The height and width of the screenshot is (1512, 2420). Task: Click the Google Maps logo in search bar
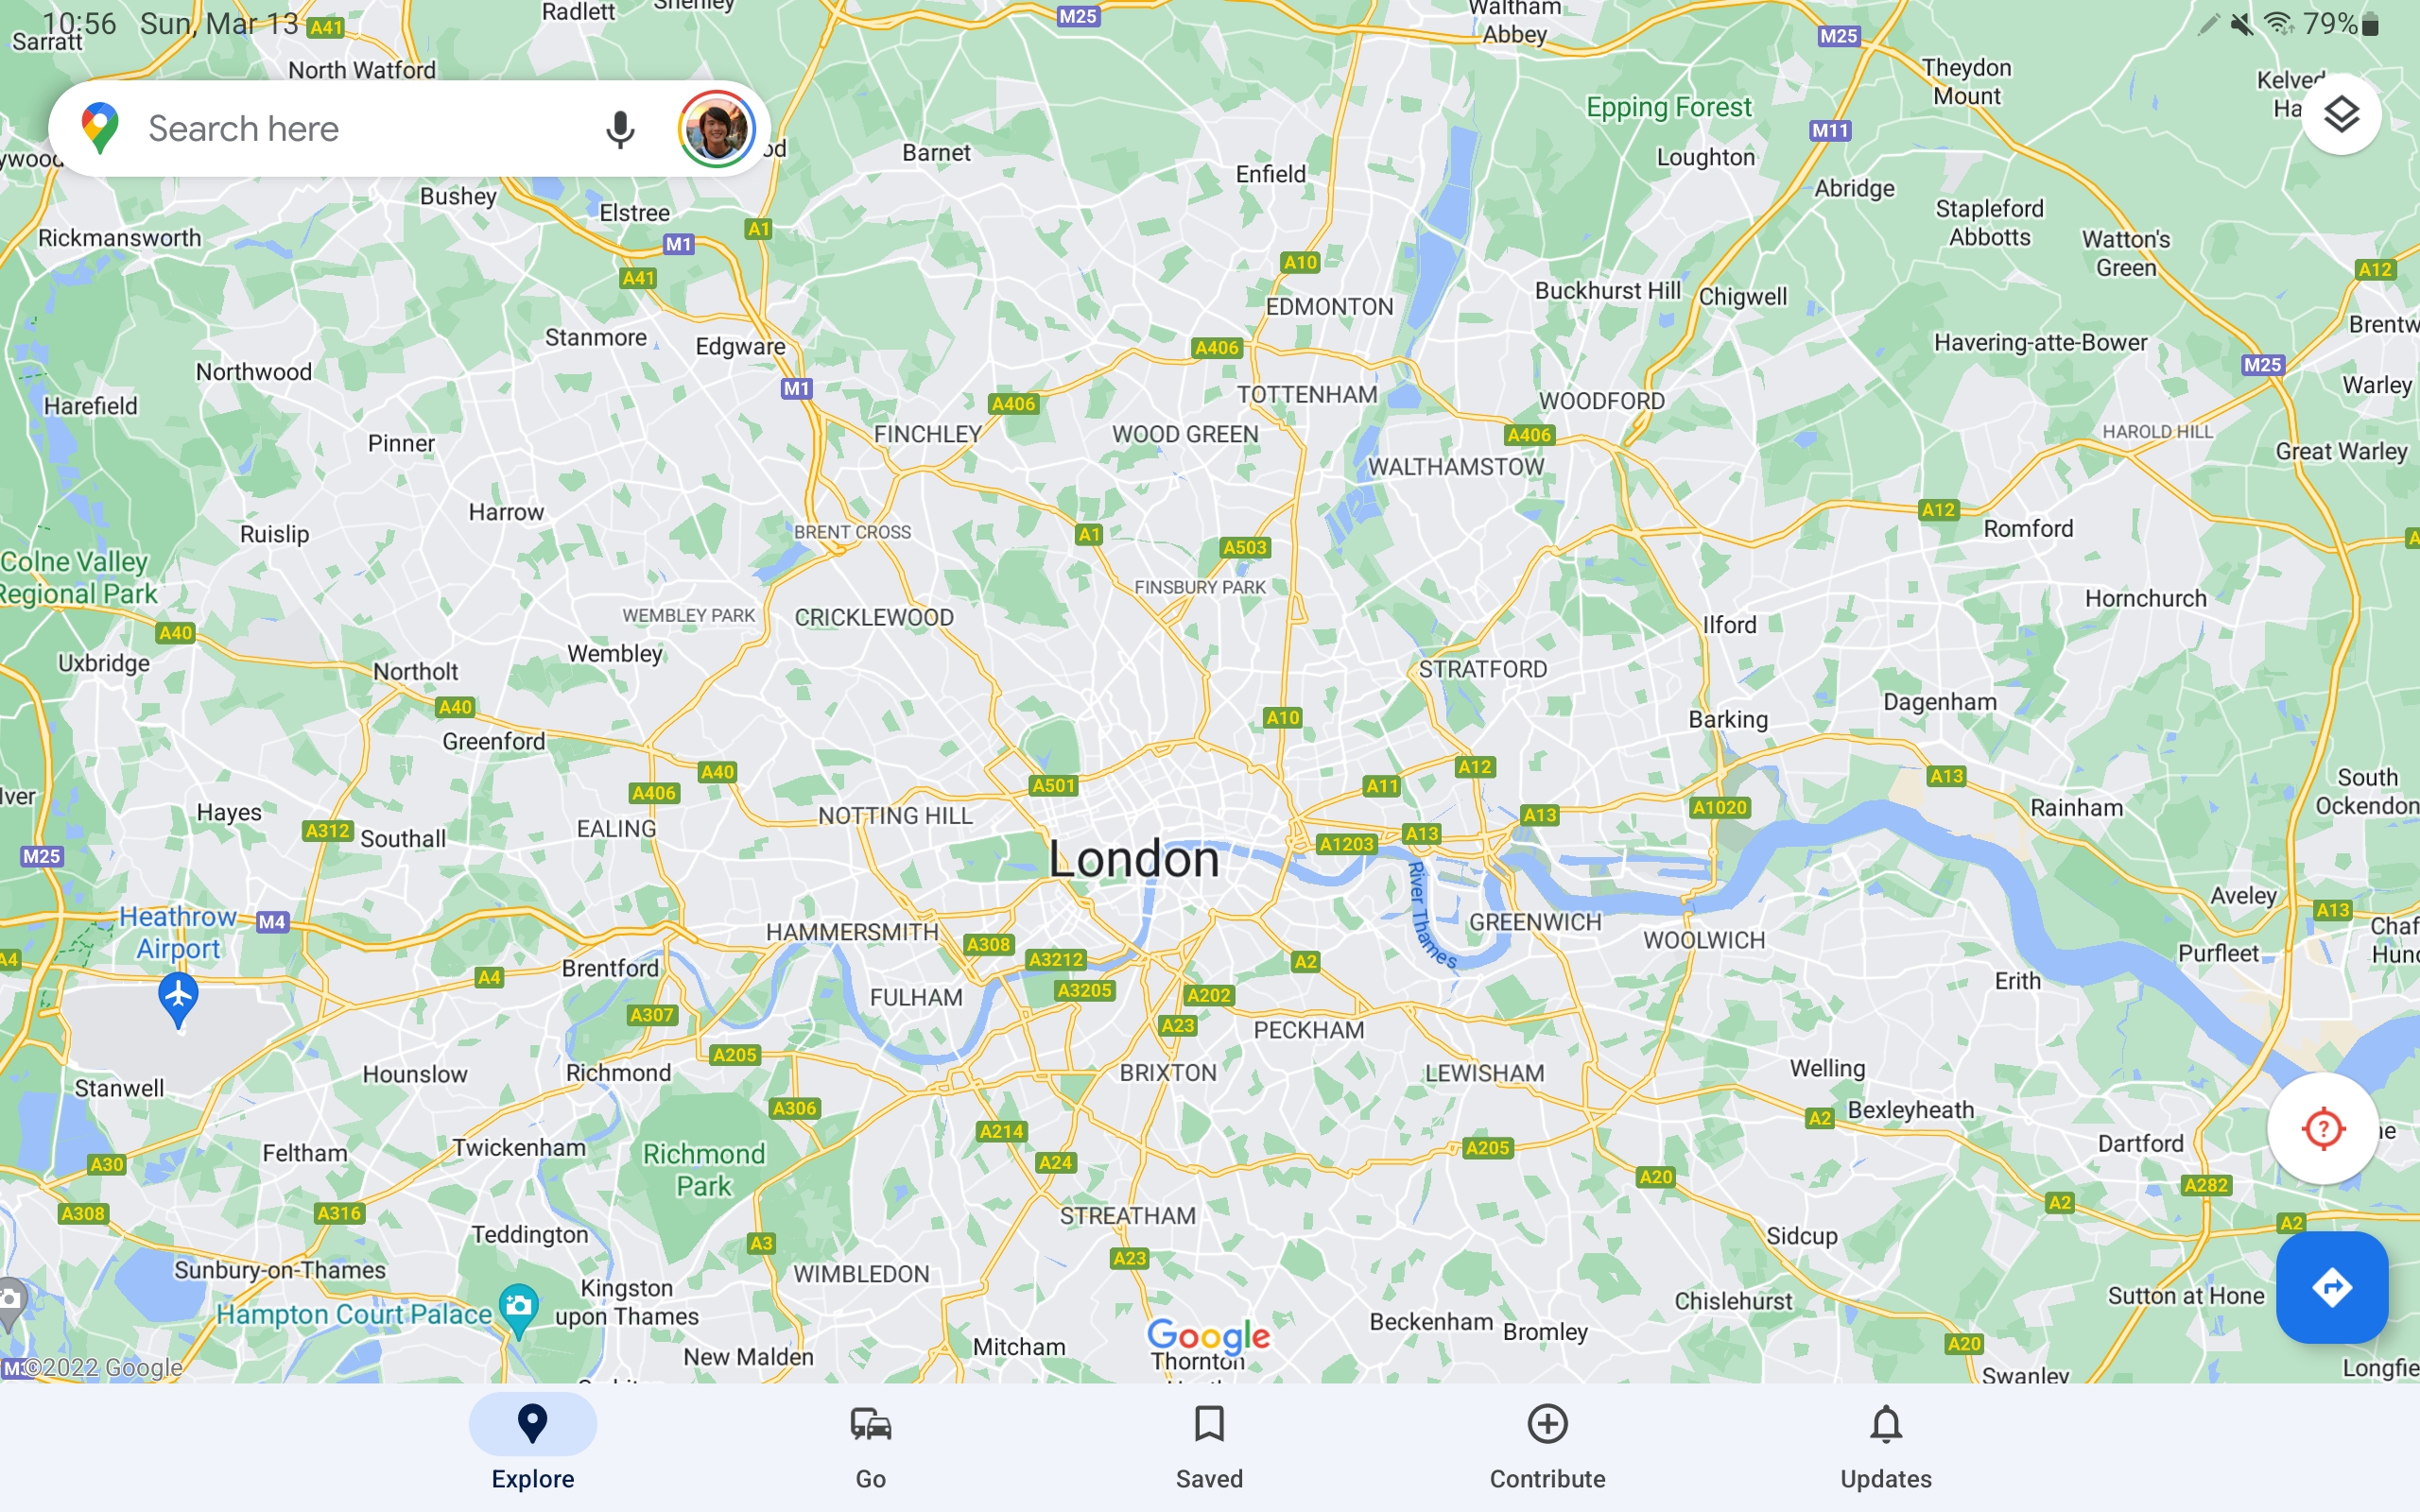[100, 129]
